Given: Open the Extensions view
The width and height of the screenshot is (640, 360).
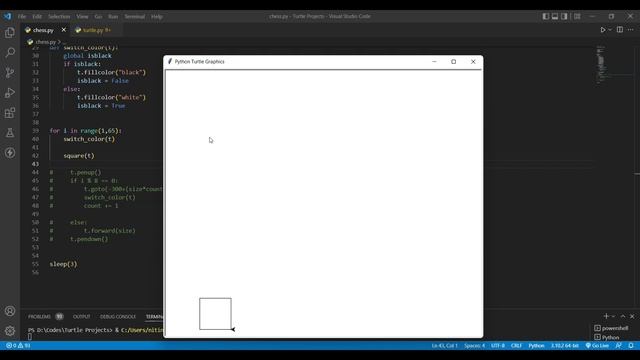Looking at the screenshot, I should tap(10, 113).
